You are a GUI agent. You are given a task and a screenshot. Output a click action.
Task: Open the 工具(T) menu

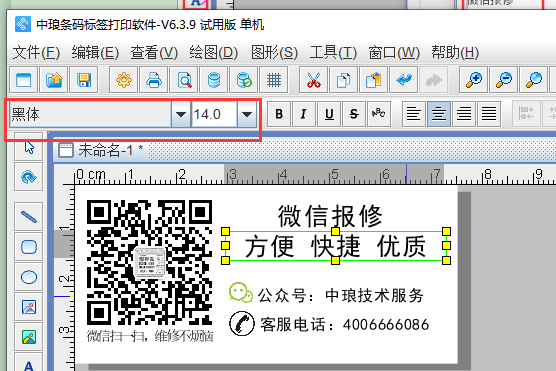pyautogui.click(x=333, y=53)
